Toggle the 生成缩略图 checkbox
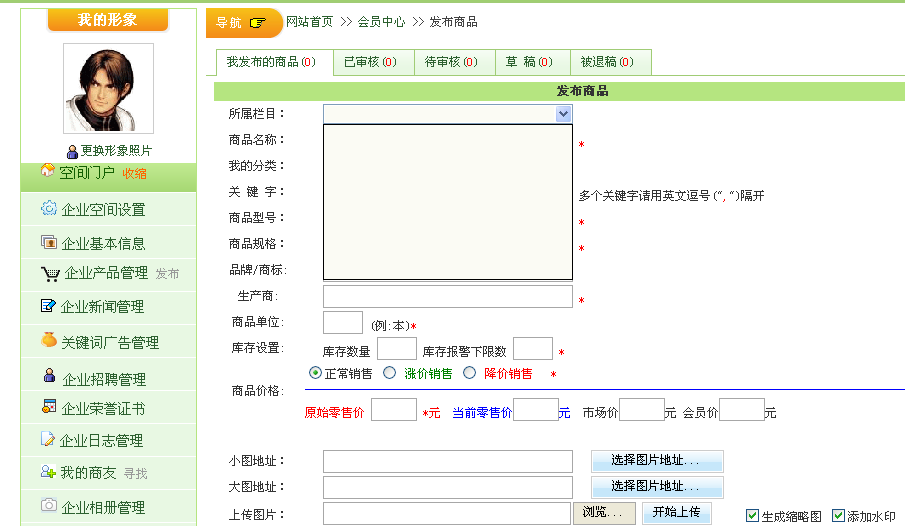The width and height of the screenshot is (905, 526). click(x=752, y=515)
